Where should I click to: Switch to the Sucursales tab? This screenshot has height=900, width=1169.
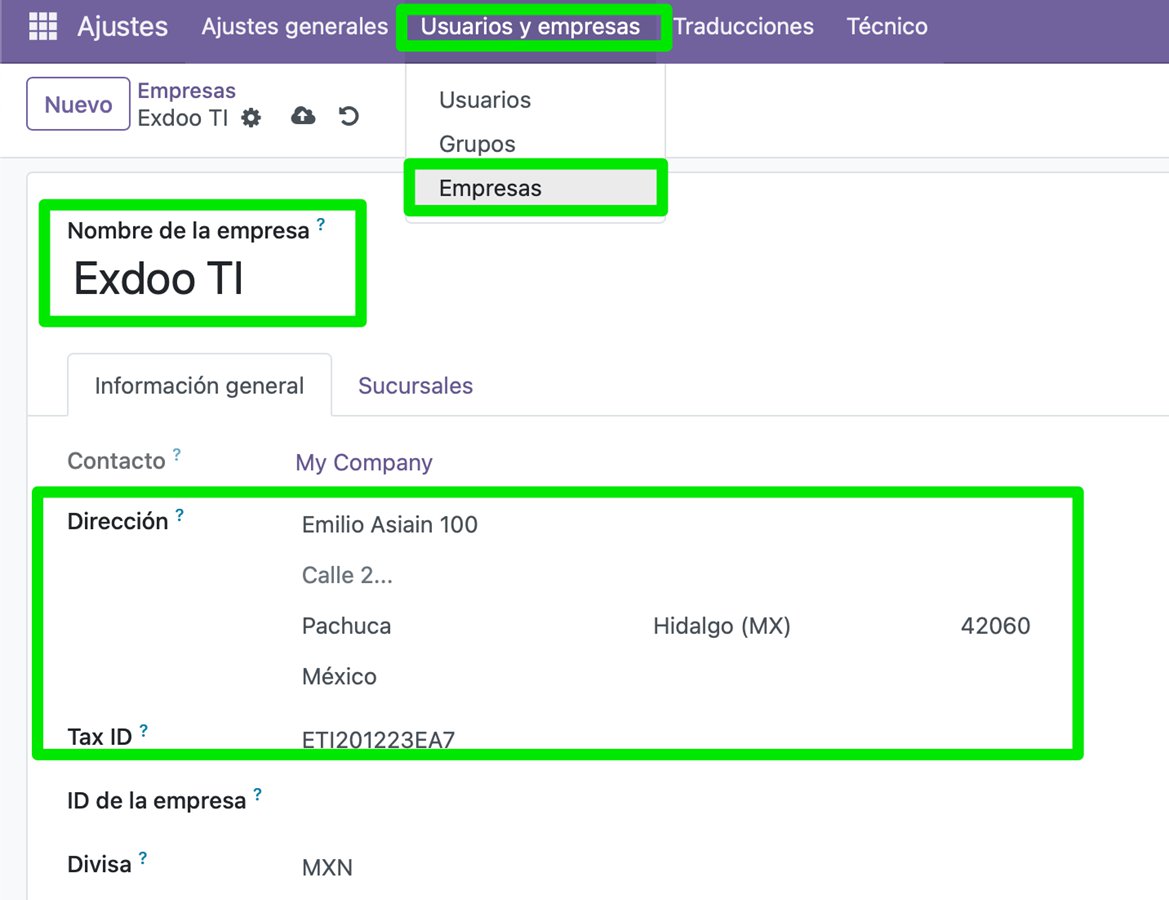[415, 386]
